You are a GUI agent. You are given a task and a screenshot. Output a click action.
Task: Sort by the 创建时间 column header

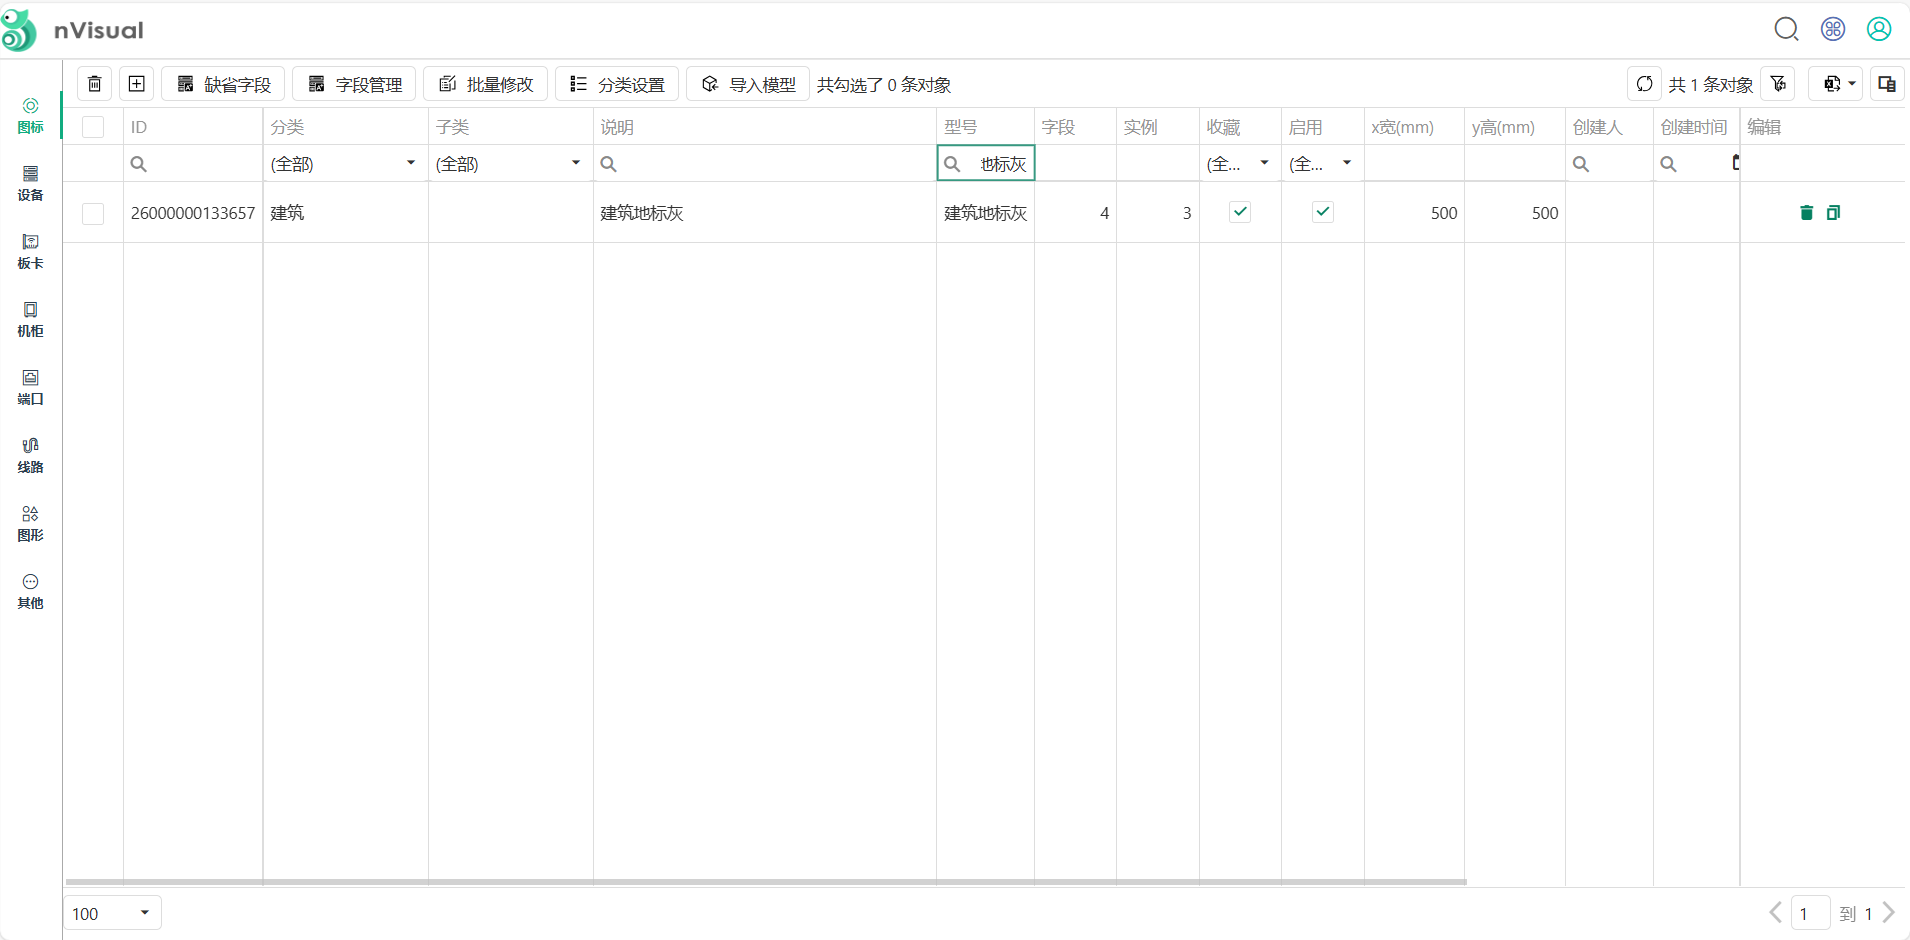pyautogui.click(x=1696, y=127)
